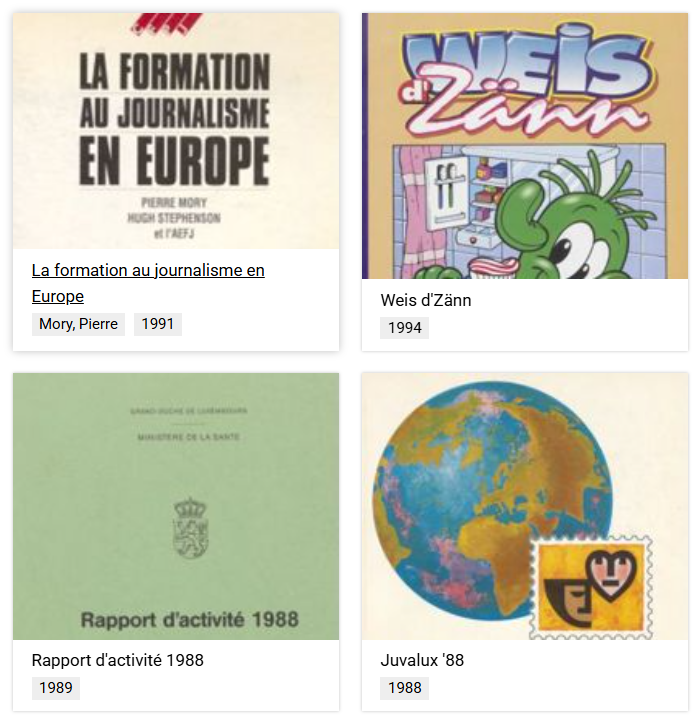The height and width of the screenshot is (725, 698).
Task: Click the Luxembourg coat of arms emblem
Action: (x=190, y=528)
